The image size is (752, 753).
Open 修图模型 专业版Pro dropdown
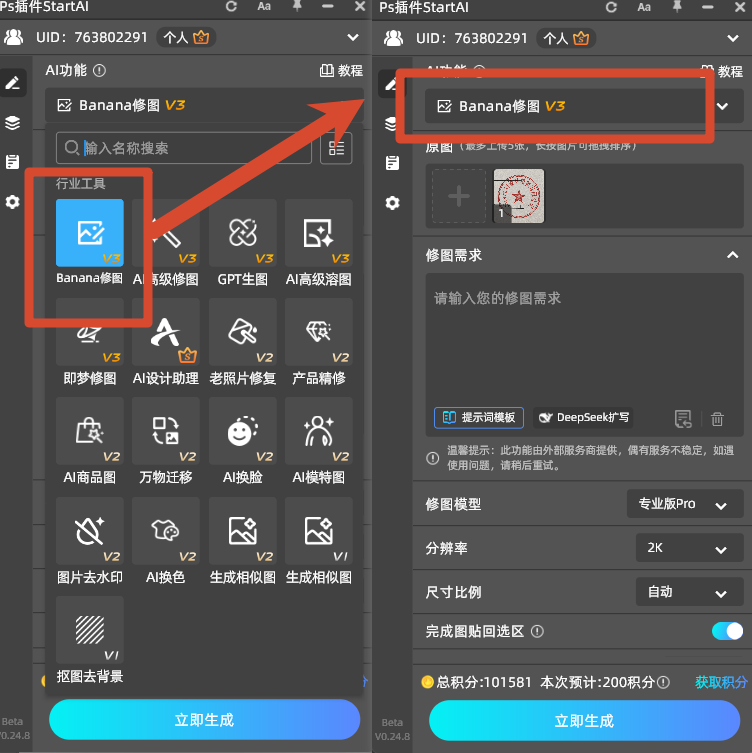(685, 504)
